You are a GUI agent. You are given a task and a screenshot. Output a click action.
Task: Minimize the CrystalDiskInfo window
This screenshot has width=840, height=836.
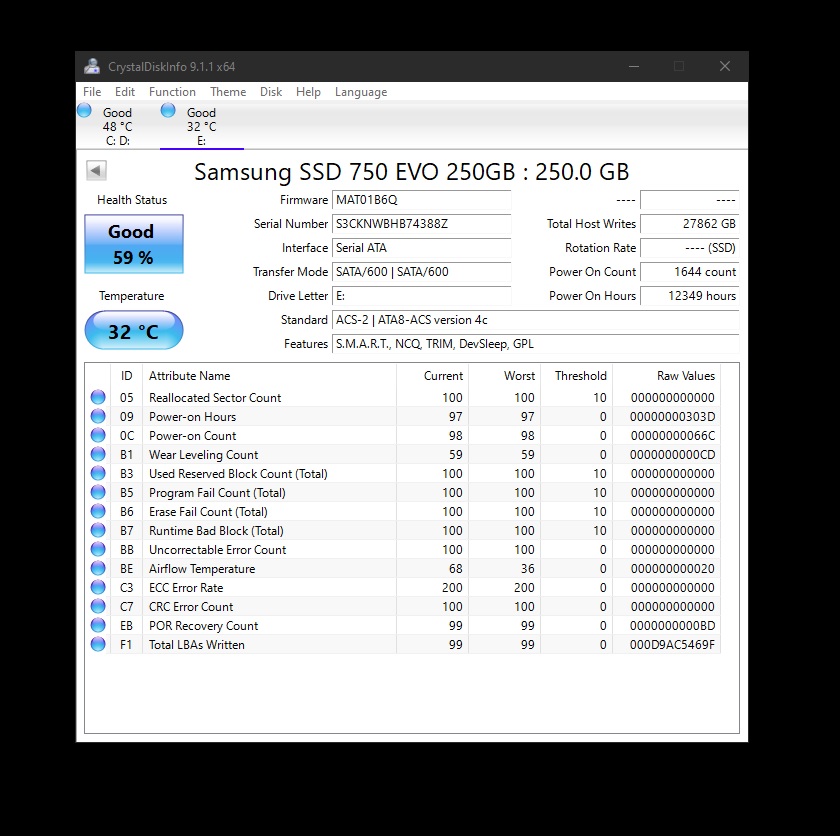coord(634,66)
